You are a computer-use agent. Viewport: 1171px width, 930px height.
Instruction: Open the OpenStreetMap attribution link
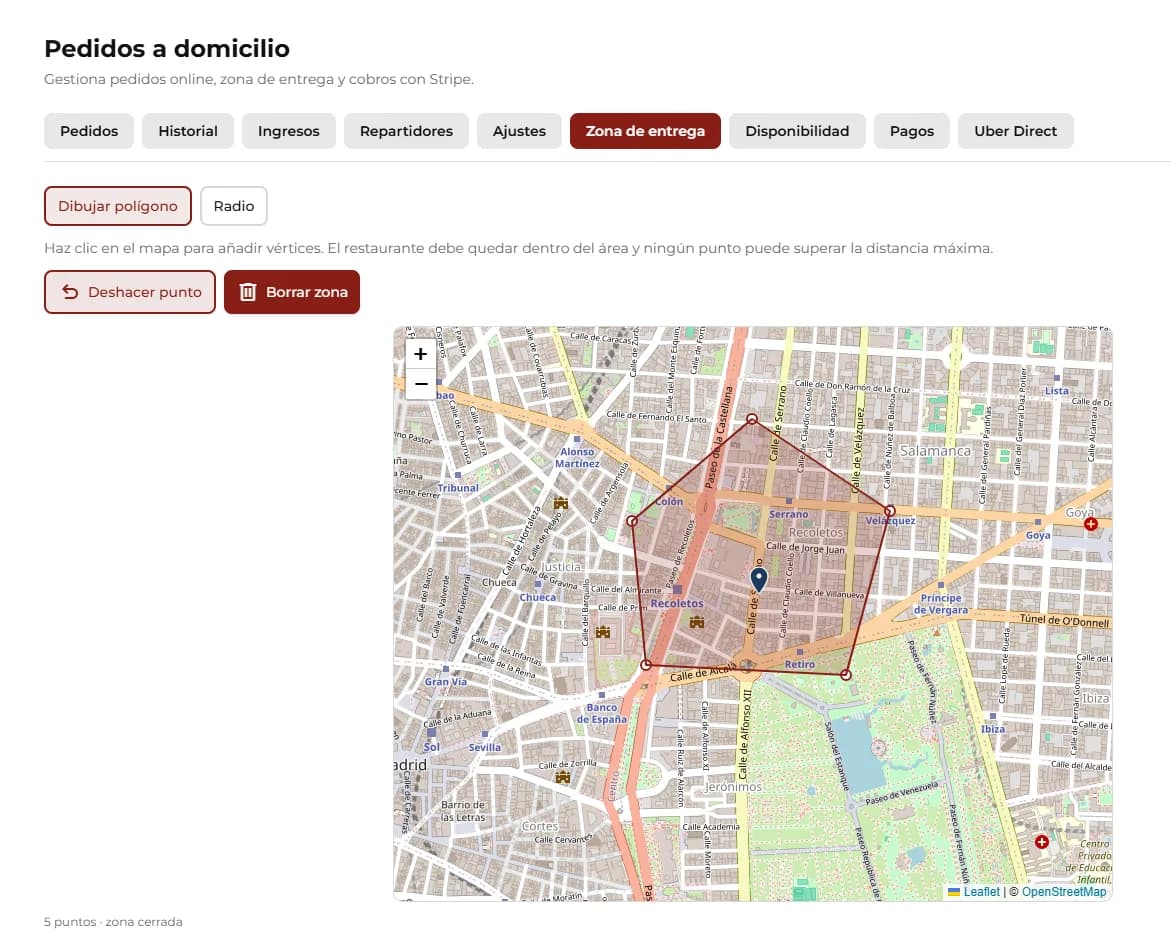tap(1064, 891)
